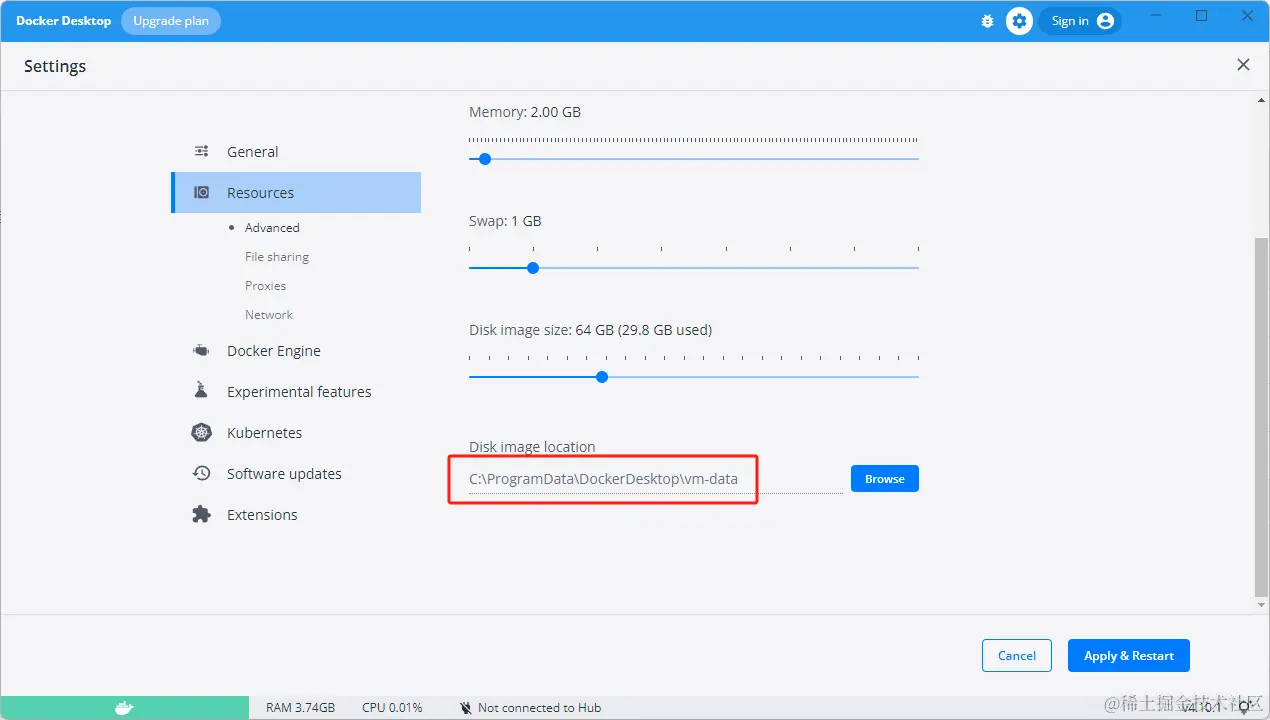Click the bug troubleshoot icon in title bar
The width and height of the screenshot is (1270, 720).
tap(987, 21)
